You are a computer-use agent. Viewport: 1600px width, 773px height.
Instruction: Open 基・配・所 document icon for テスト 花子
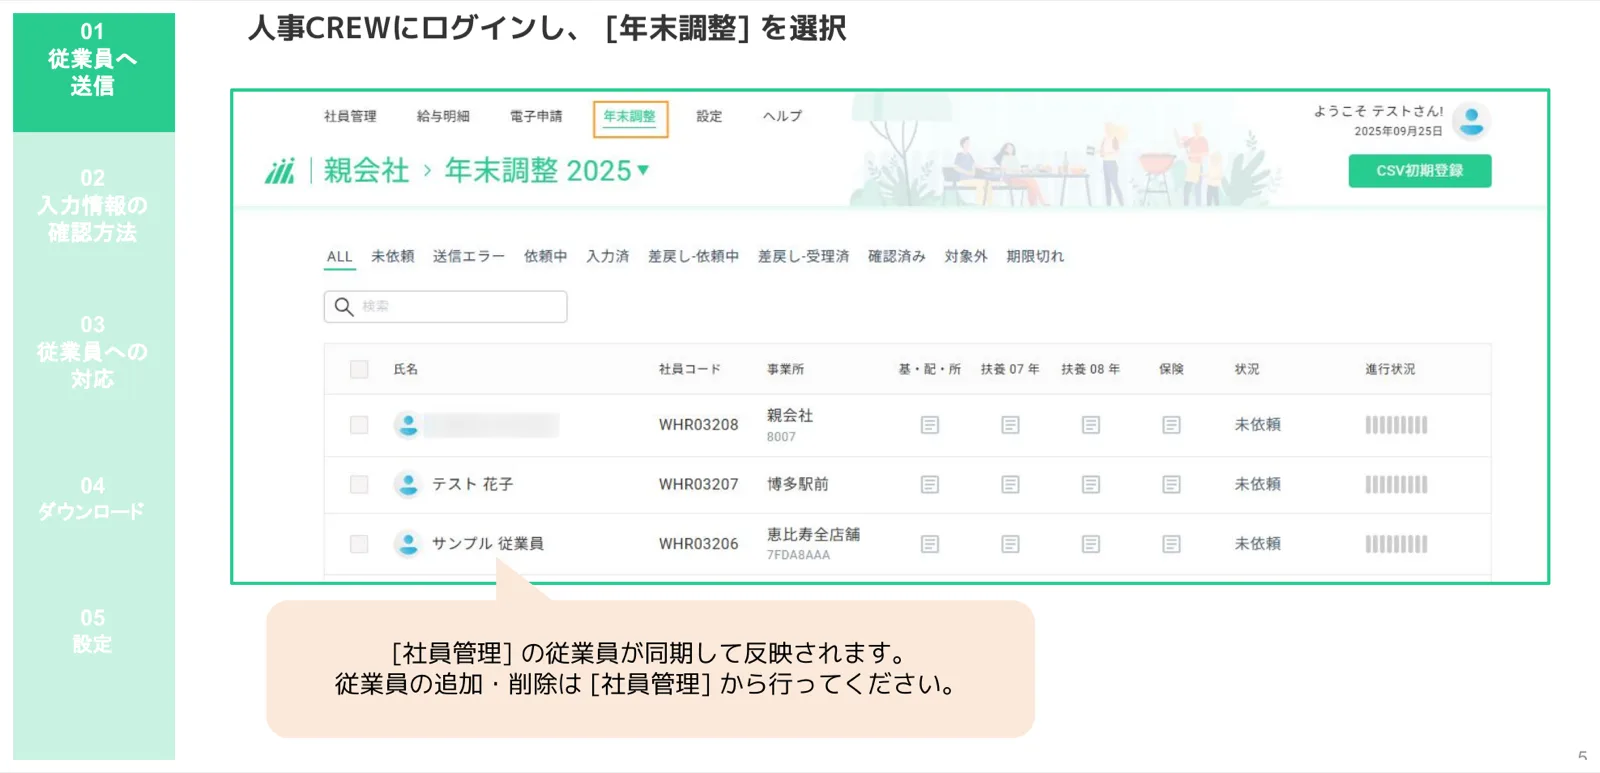click(x=930, y=484)
